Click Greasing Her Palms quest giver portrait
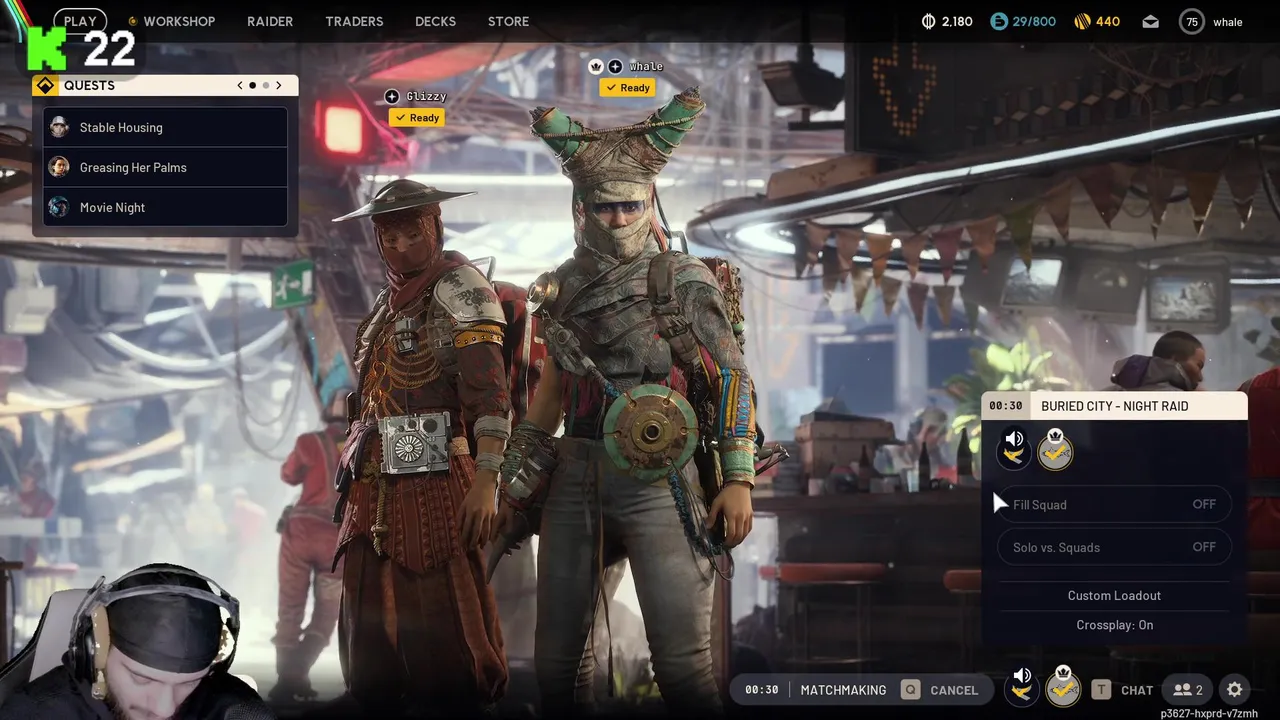The width and height of the screenshot is (1280, 720). click(59, 167)
